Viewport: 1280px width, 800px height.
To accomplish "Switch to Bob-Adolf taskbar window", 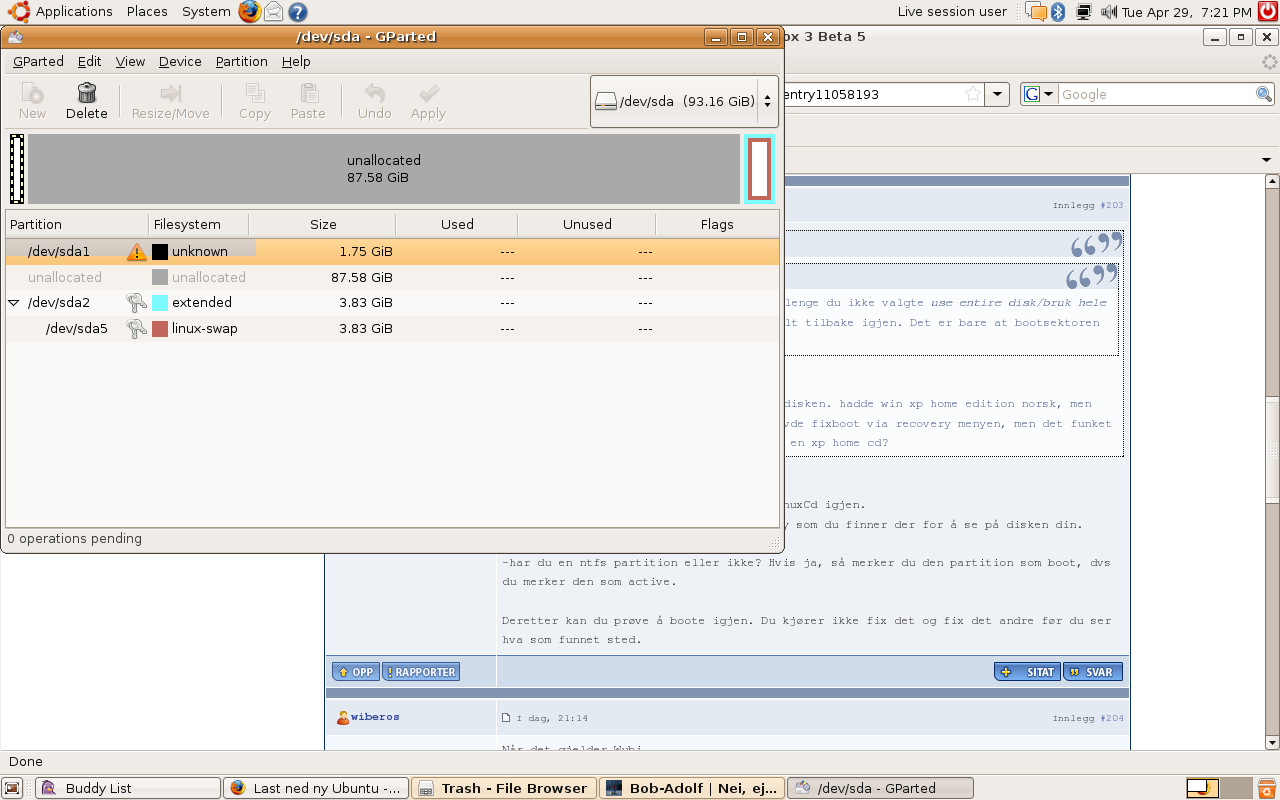I will 691,788.
